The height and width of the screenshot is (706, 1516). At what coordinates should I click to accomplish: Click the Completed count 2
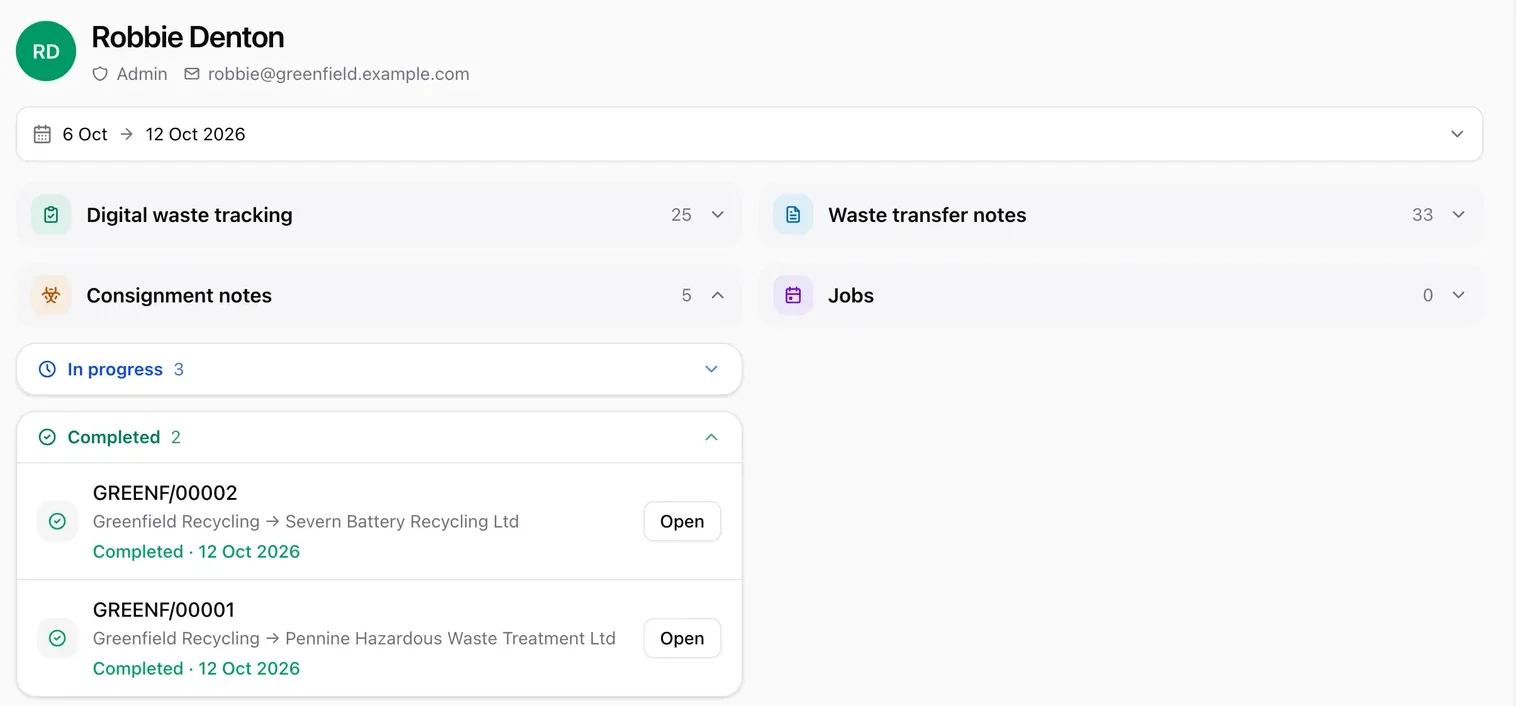click(176, 437)
